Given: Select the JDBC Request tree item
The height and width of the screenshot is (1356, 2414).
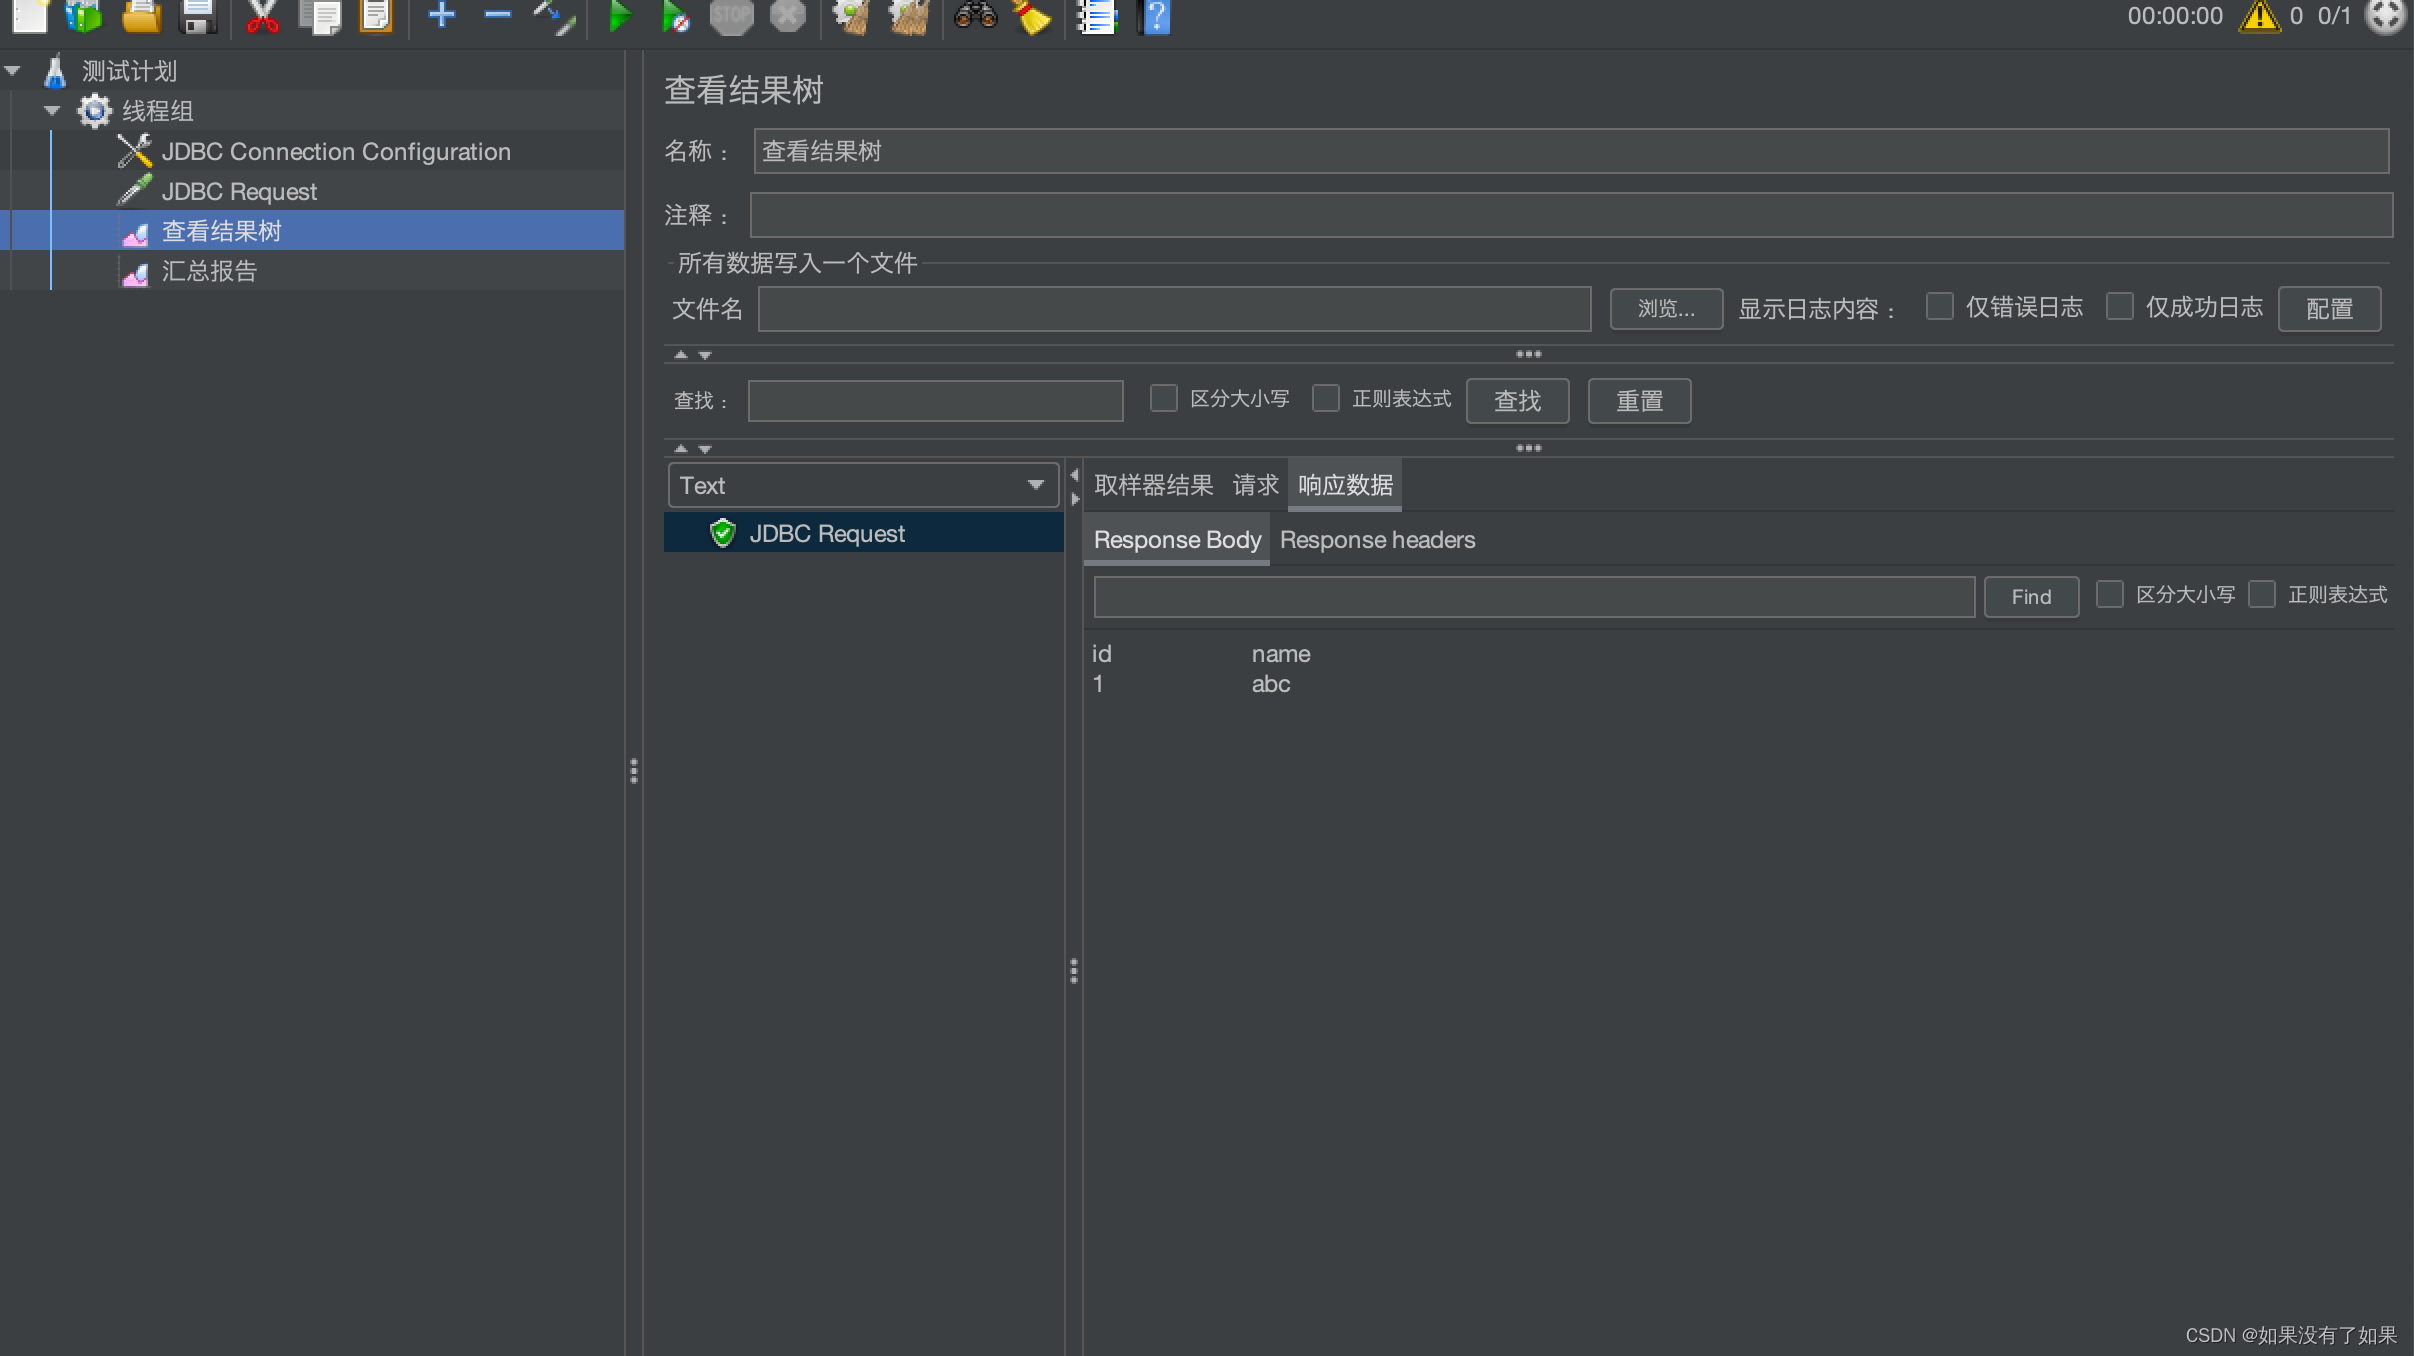Looking at the screenshot, I should [240, 191].
